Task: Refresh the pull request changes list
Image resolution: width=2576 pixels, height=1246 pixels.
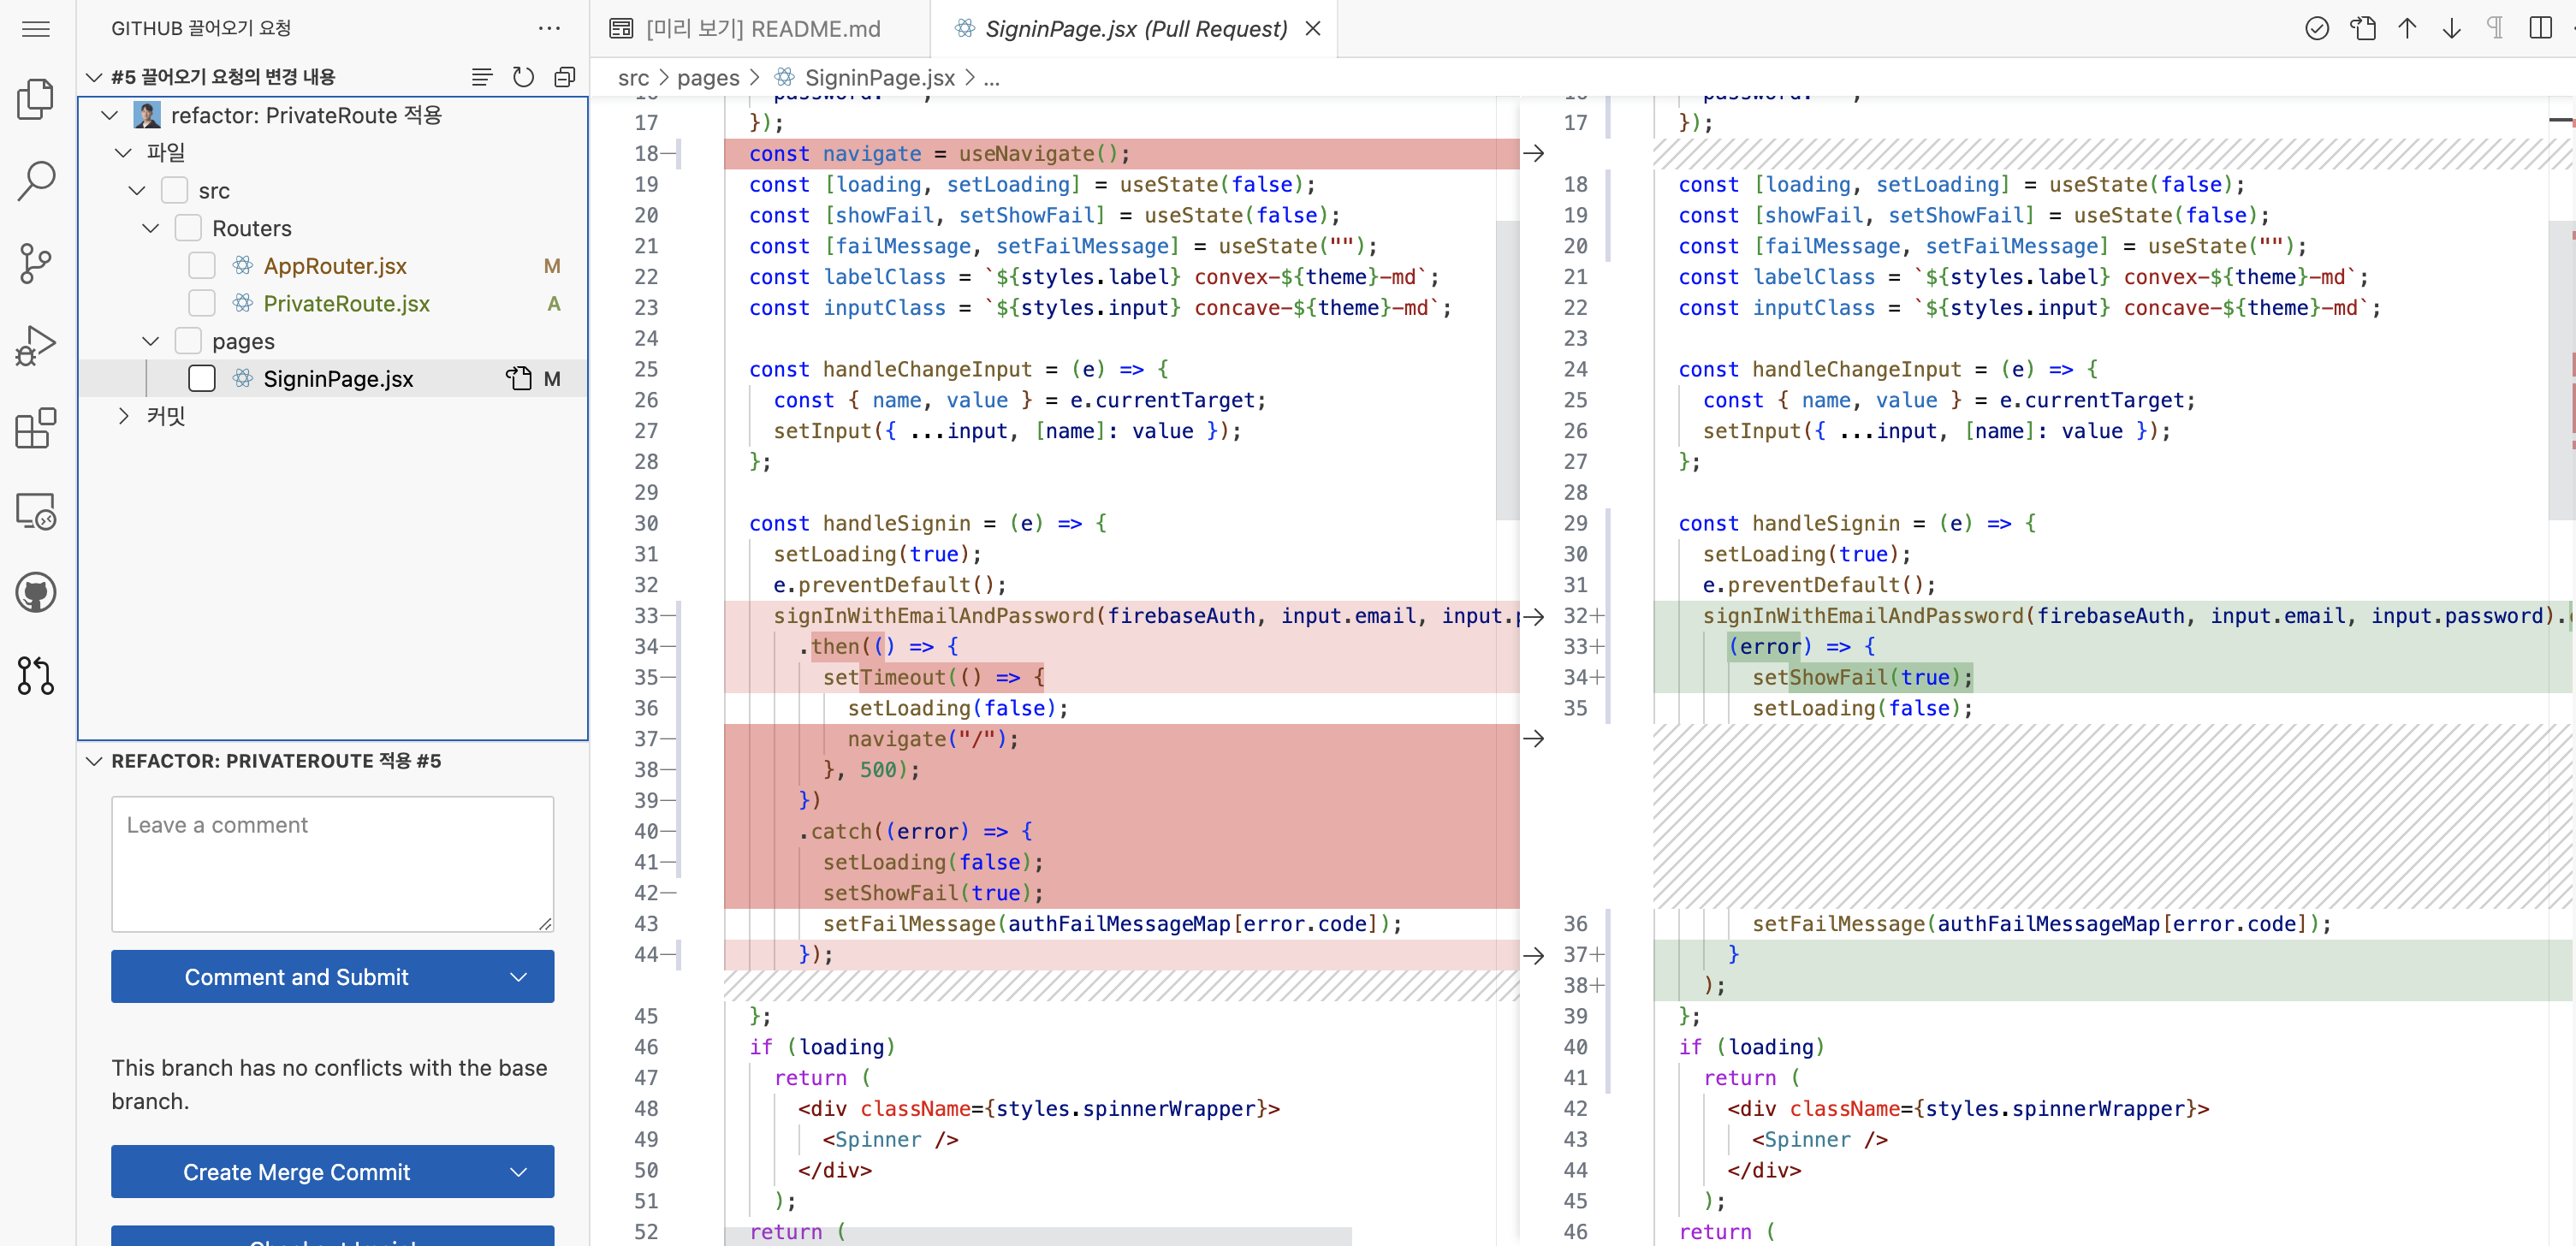Action: tap(523, 77)
